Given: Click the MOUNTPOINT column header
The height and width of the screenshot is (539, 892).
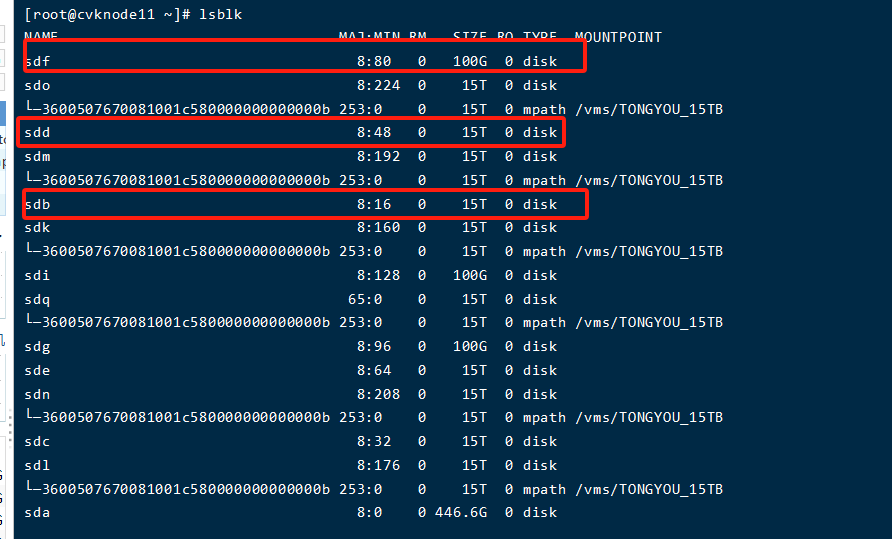Looking at the screenshot, I should coord(618,38).
